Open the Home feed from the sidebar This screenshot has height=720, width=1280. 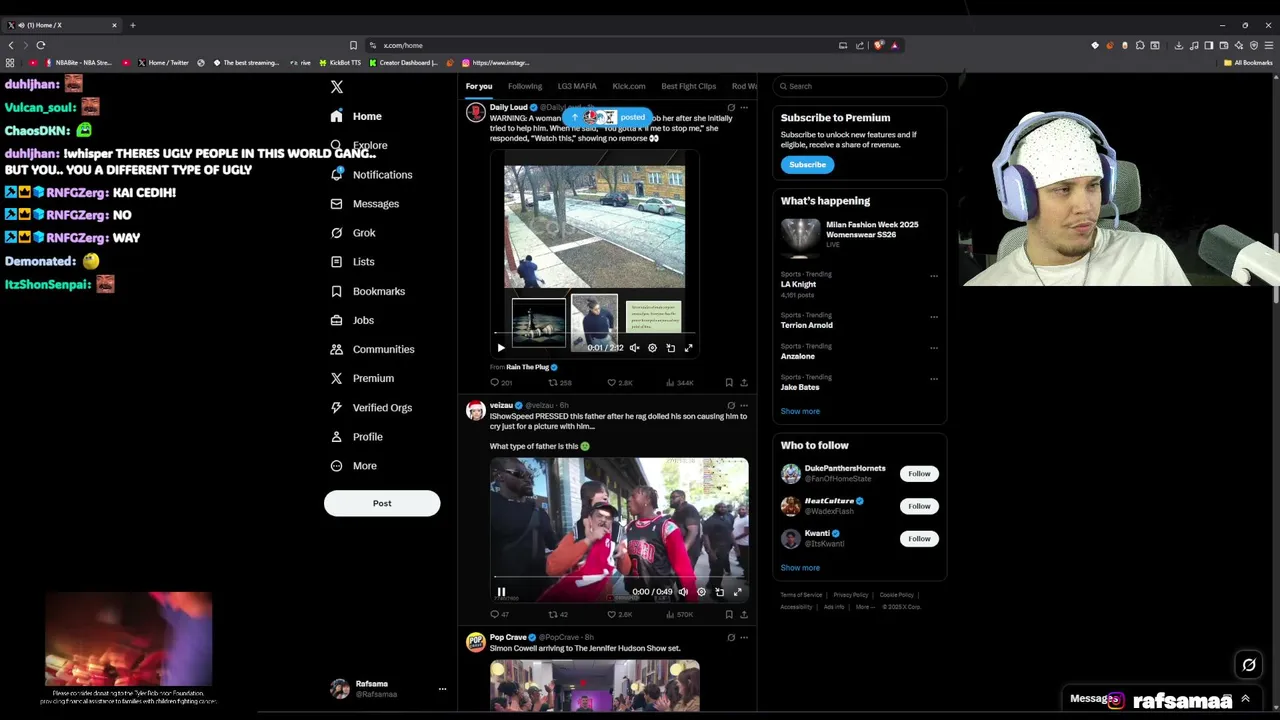(357, 116)
